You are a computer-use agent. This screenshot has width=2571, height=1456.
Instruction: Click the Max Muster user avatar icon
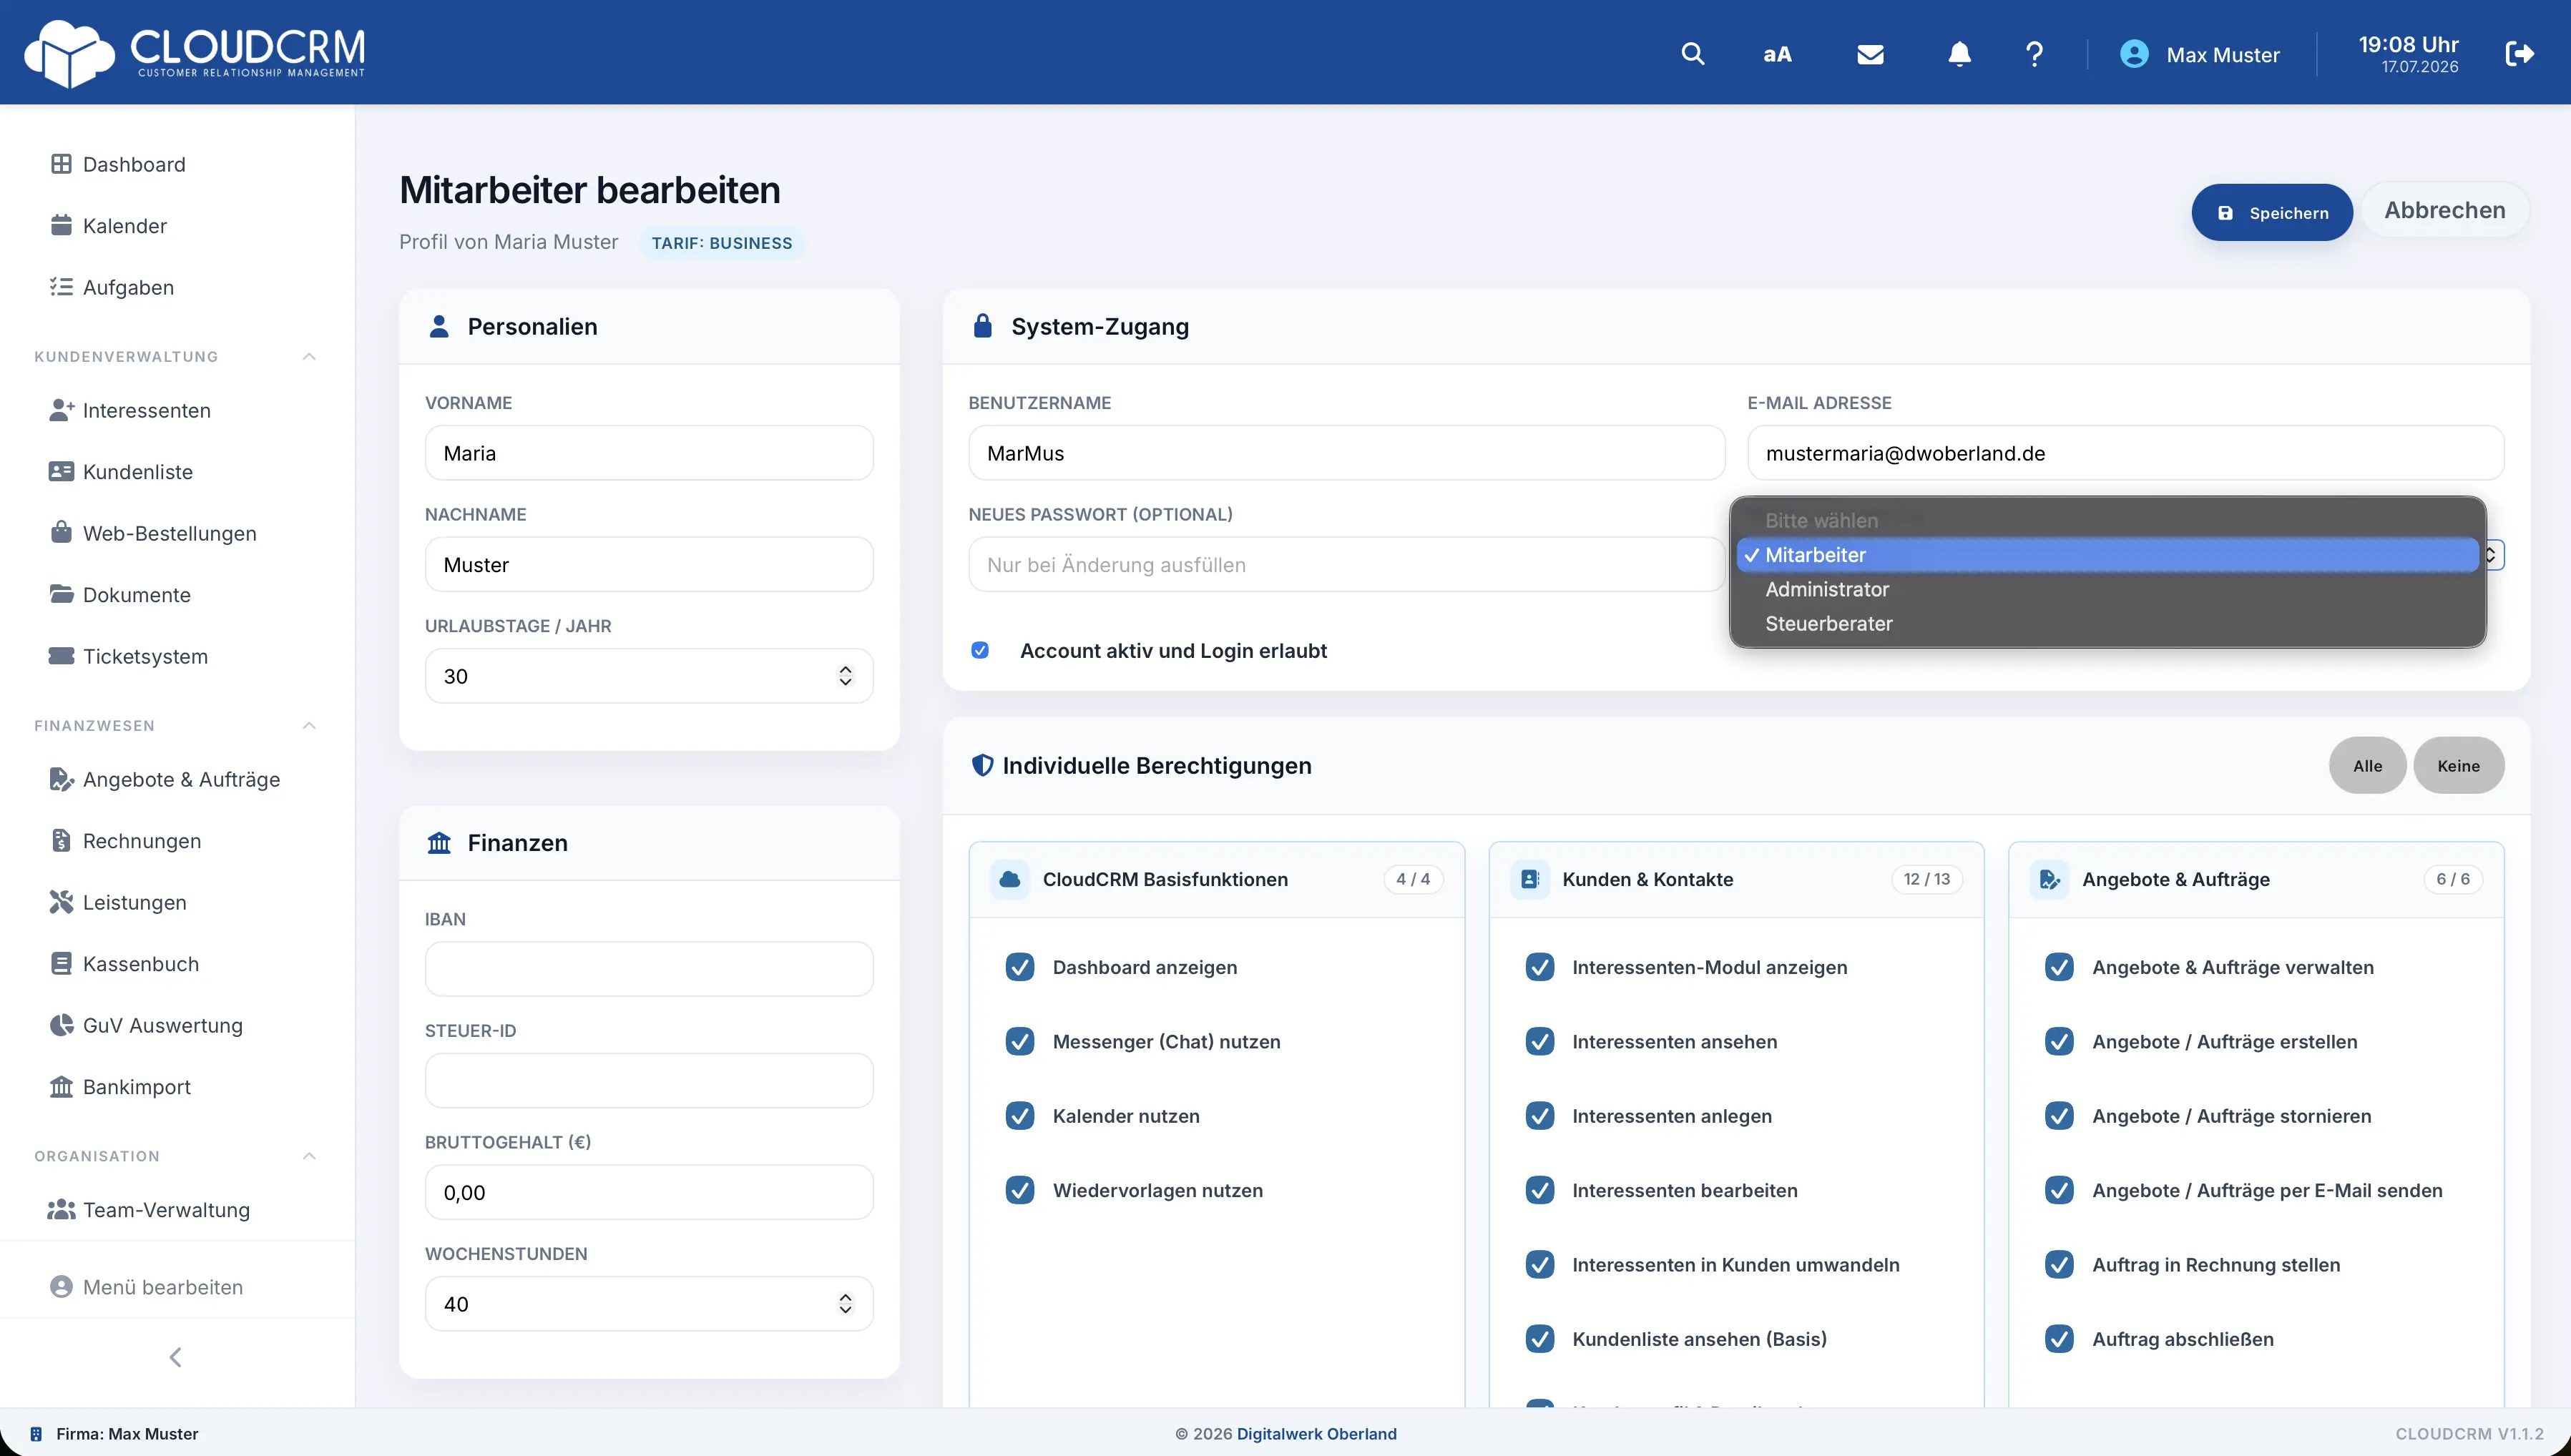coord(2134,54)
